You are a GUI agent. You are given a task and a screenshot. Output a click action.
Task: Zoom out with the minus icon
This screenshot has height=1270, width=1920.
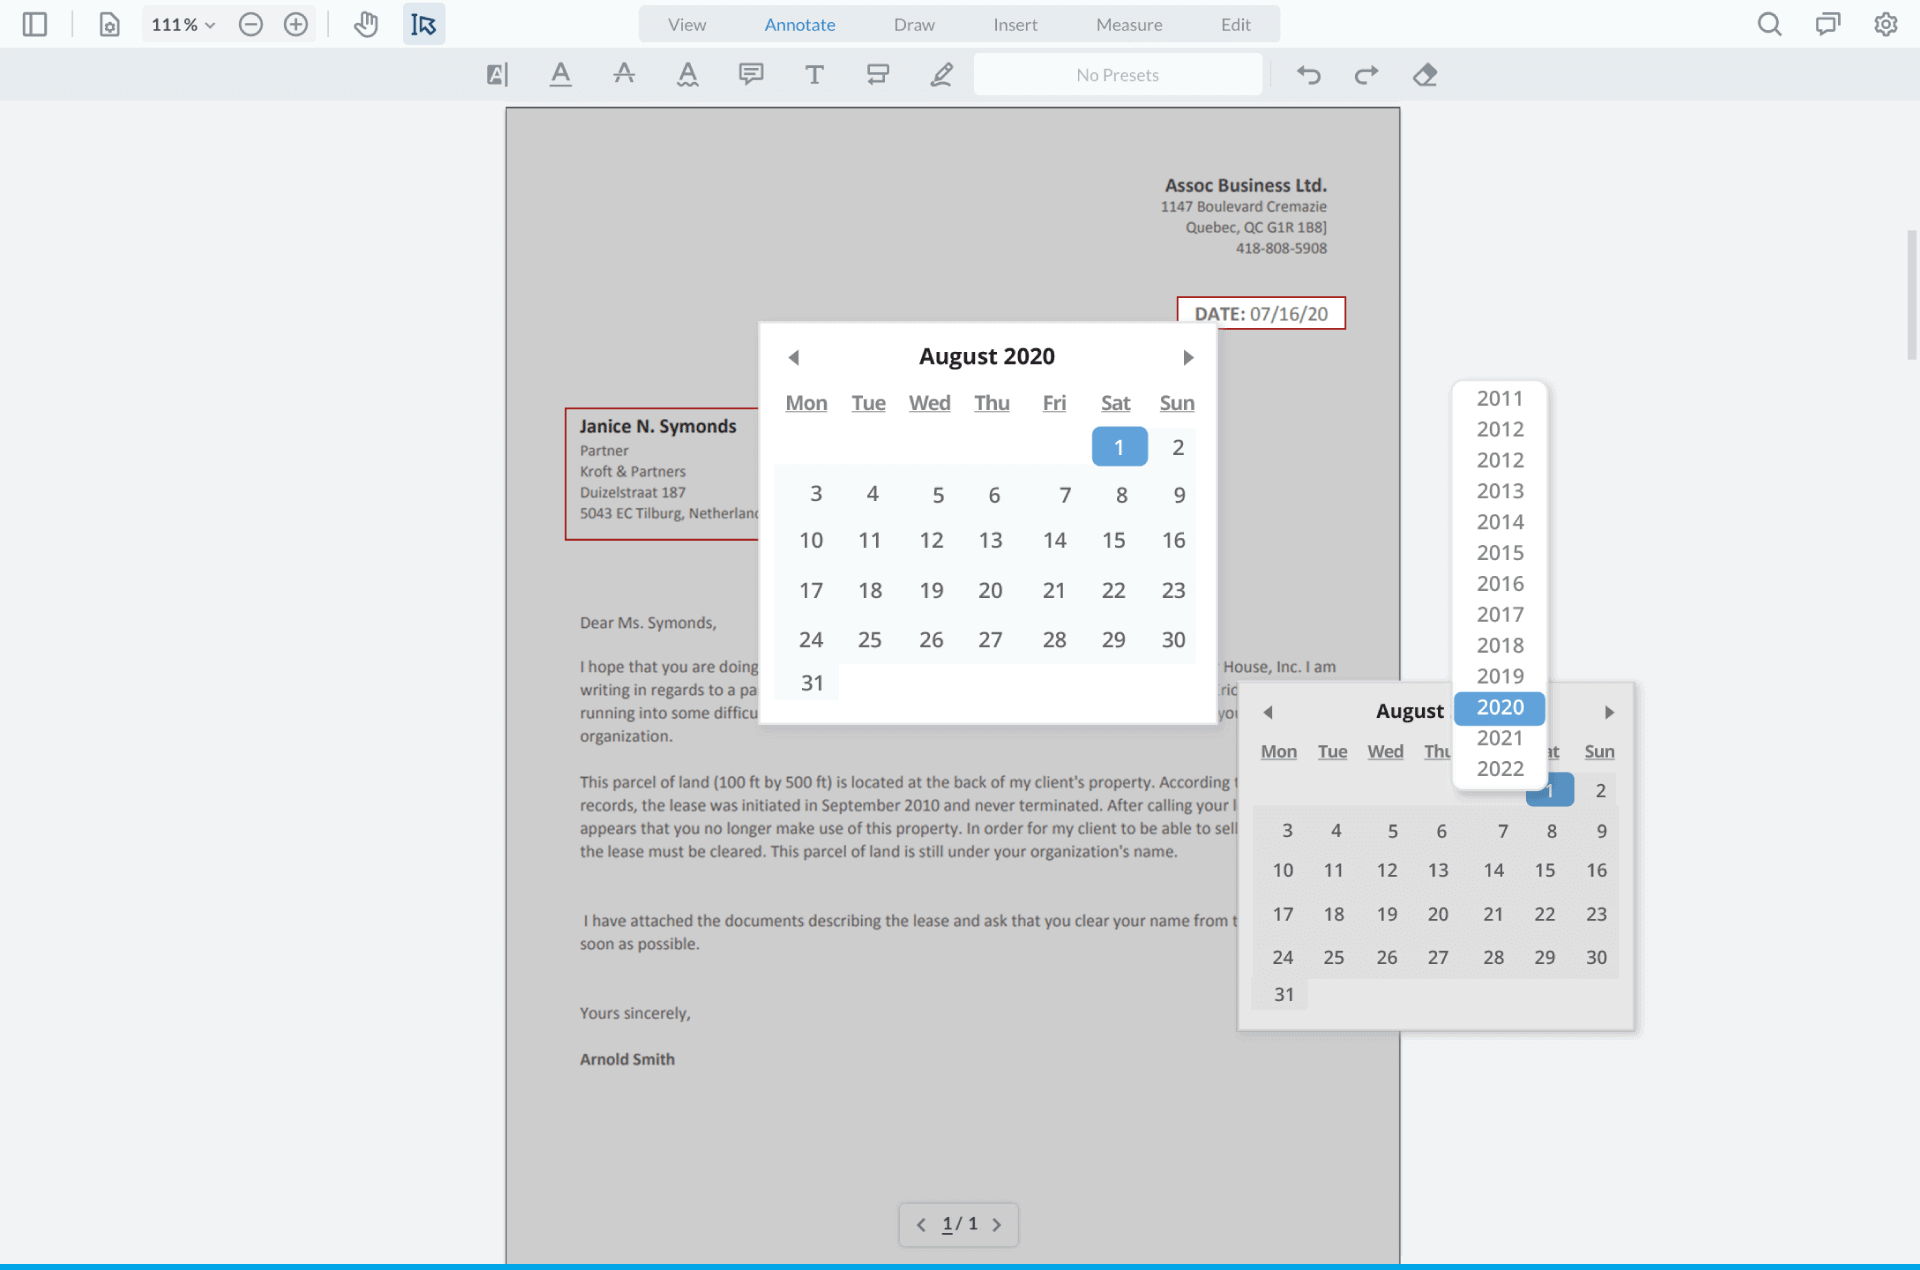coord(251,24)
